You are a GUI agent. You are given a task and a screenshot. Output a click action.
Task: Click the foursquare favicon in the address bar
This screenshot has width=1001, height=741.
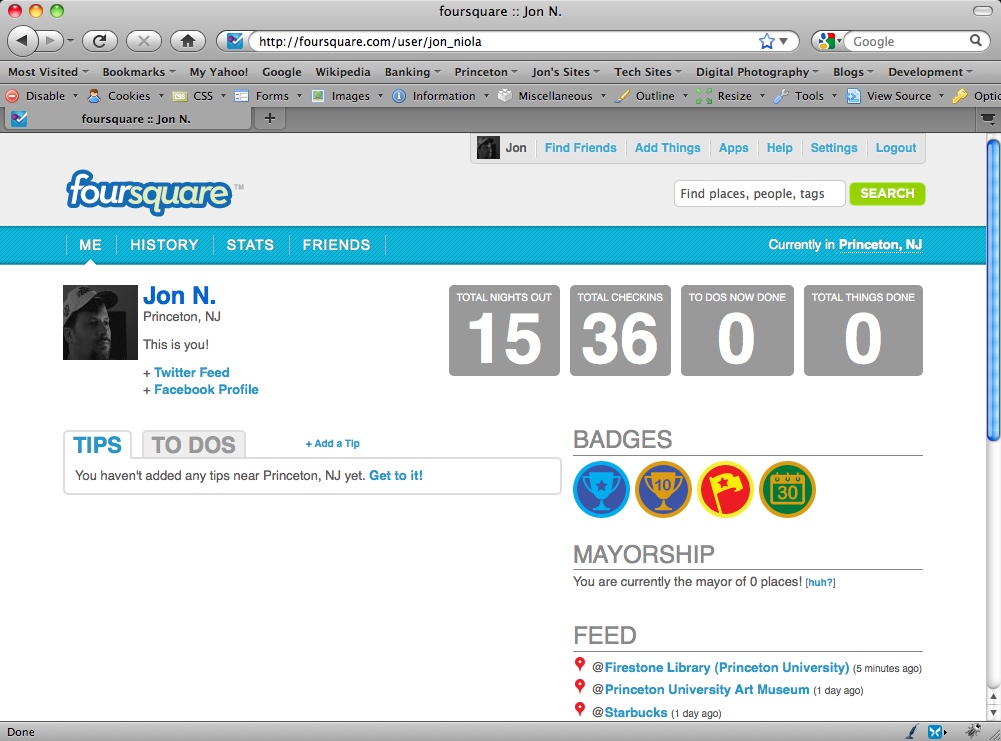tap(235, 41)
